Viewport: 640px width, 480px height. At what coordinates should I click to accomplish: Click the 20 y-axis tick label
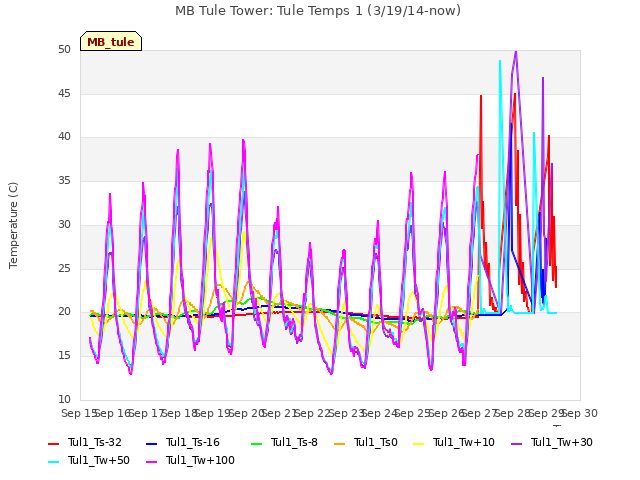click(64, 312)
